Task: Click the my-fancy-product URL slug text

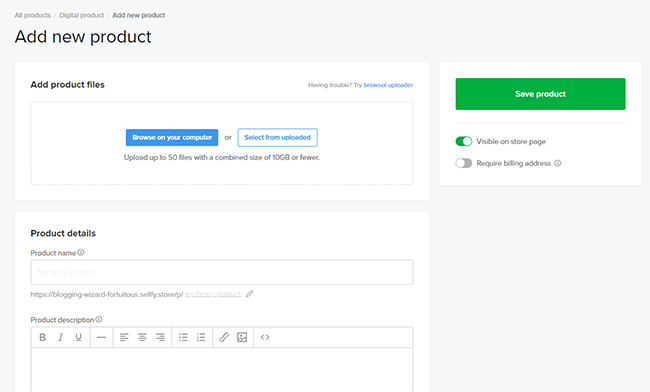Action: (213, 294)
